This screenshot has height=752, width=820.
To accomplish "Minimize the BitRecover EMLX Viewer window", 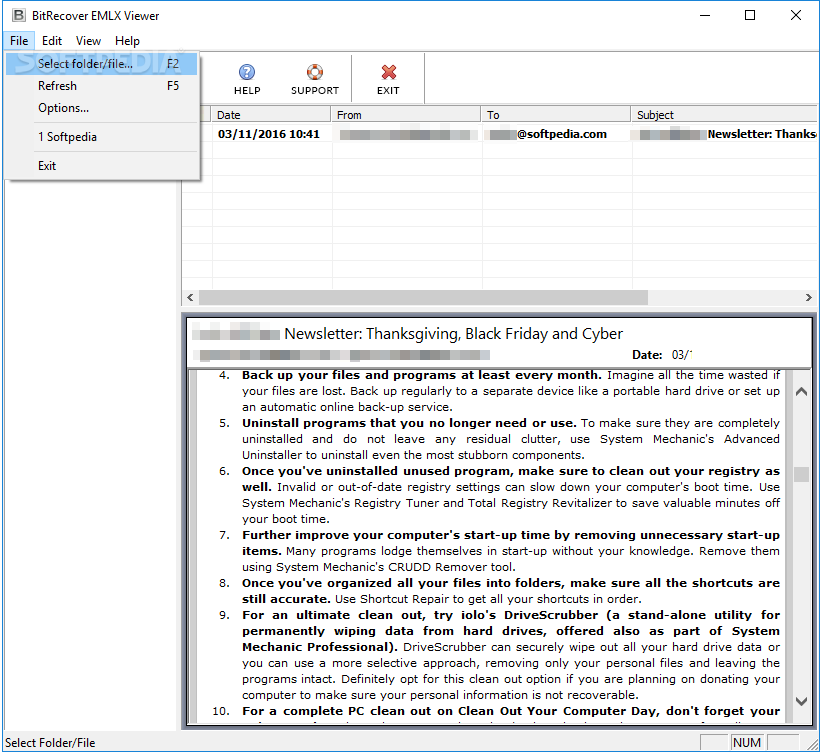I will click(704, 15).
